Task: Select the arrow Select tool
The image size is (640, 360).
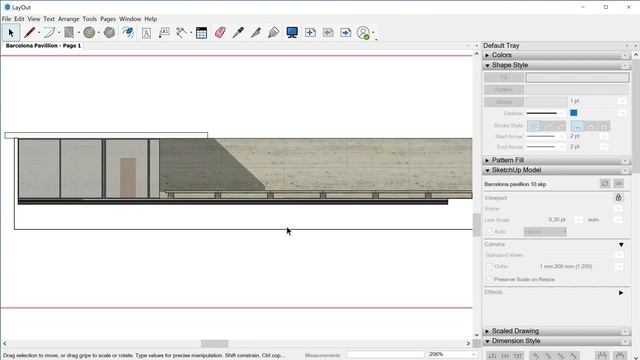Action: pos(11,33)
